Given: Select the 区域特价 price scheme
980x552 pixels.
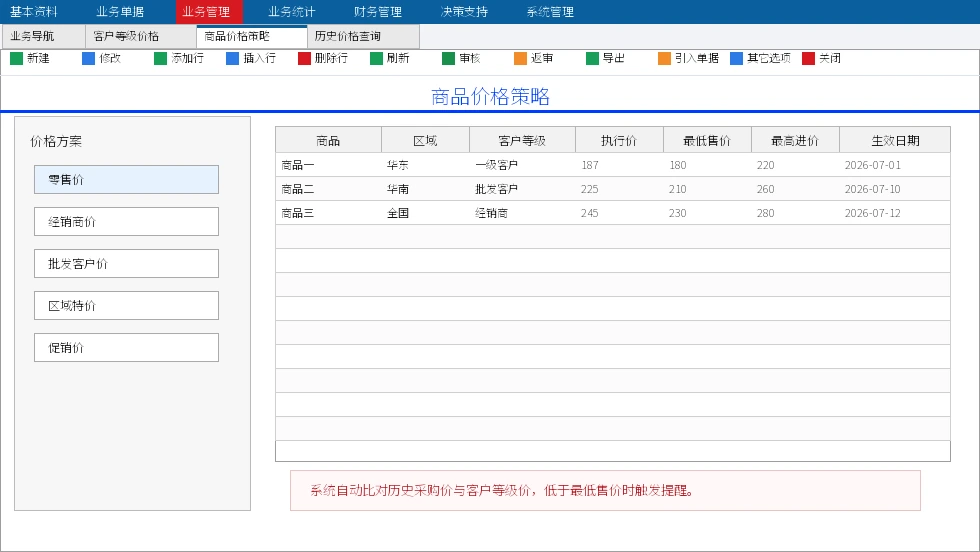Looking at the screenshot, I should pyautogui.click(x=126, y=305).
